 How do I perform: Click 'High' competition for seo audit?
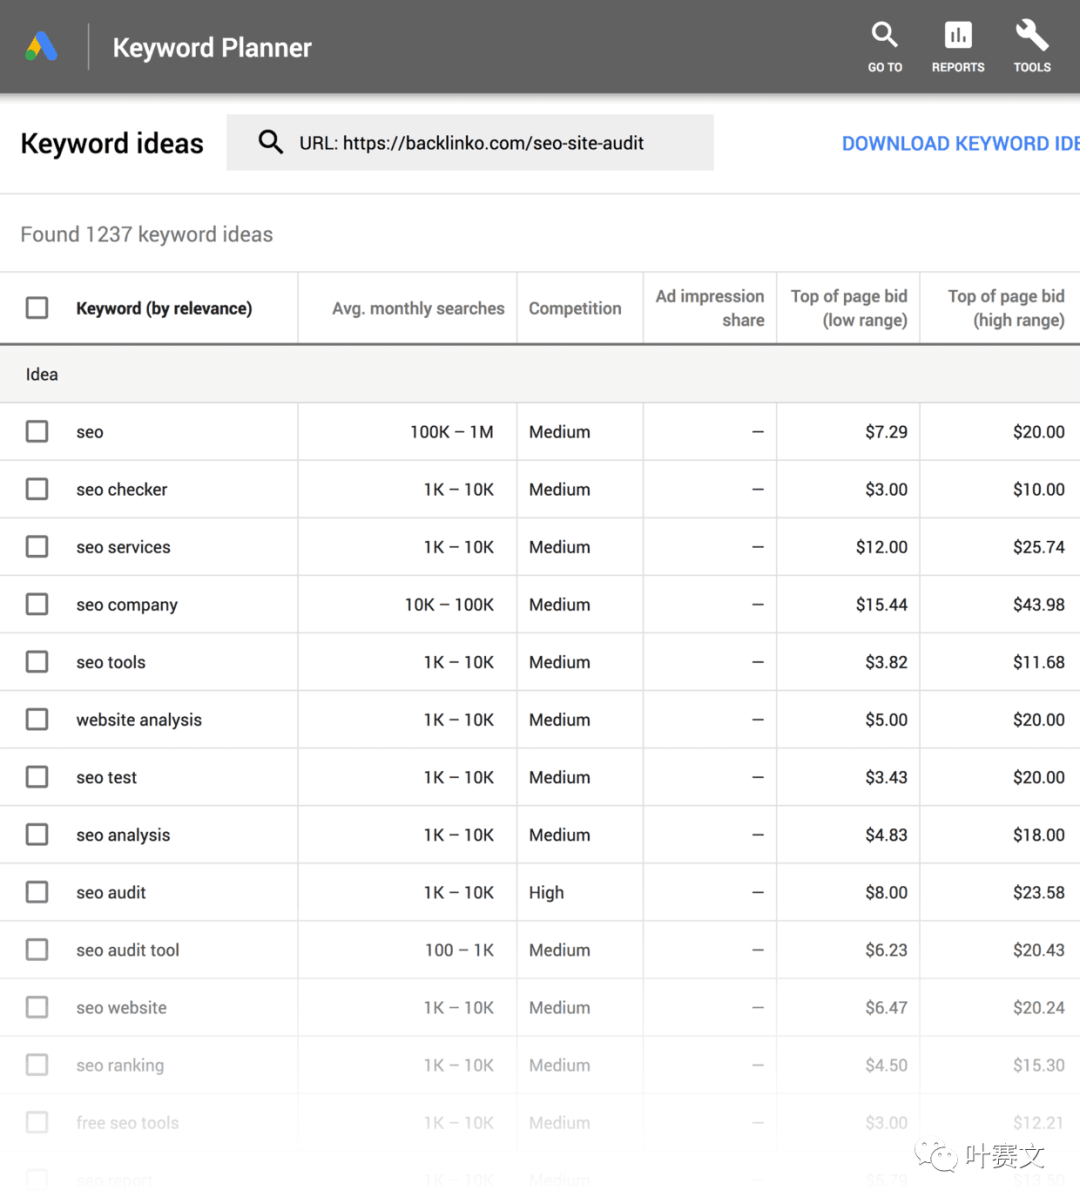[546, 893]
